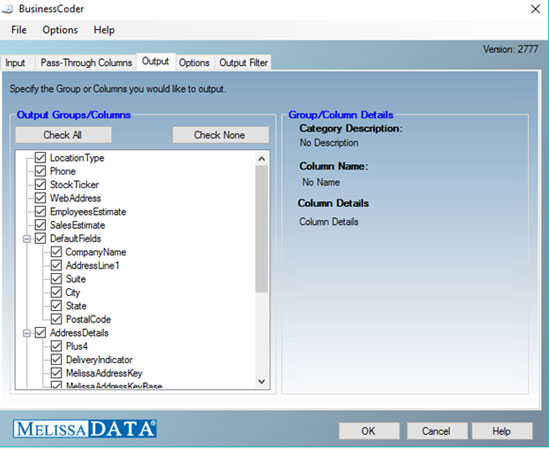This screenshot has width=549, height=449.
Task: Select the PostalCode tree label
Action: pos(89,319)
